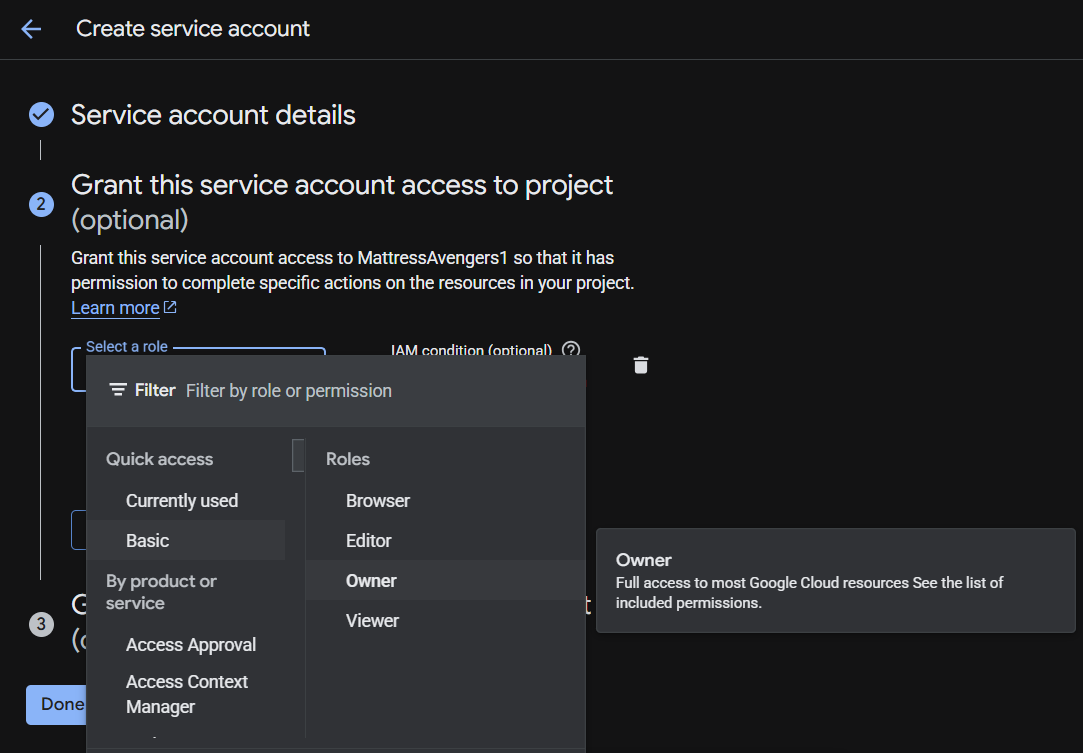Type in Filter by role field
1083x753 pixels.
[x=380, y=391]
